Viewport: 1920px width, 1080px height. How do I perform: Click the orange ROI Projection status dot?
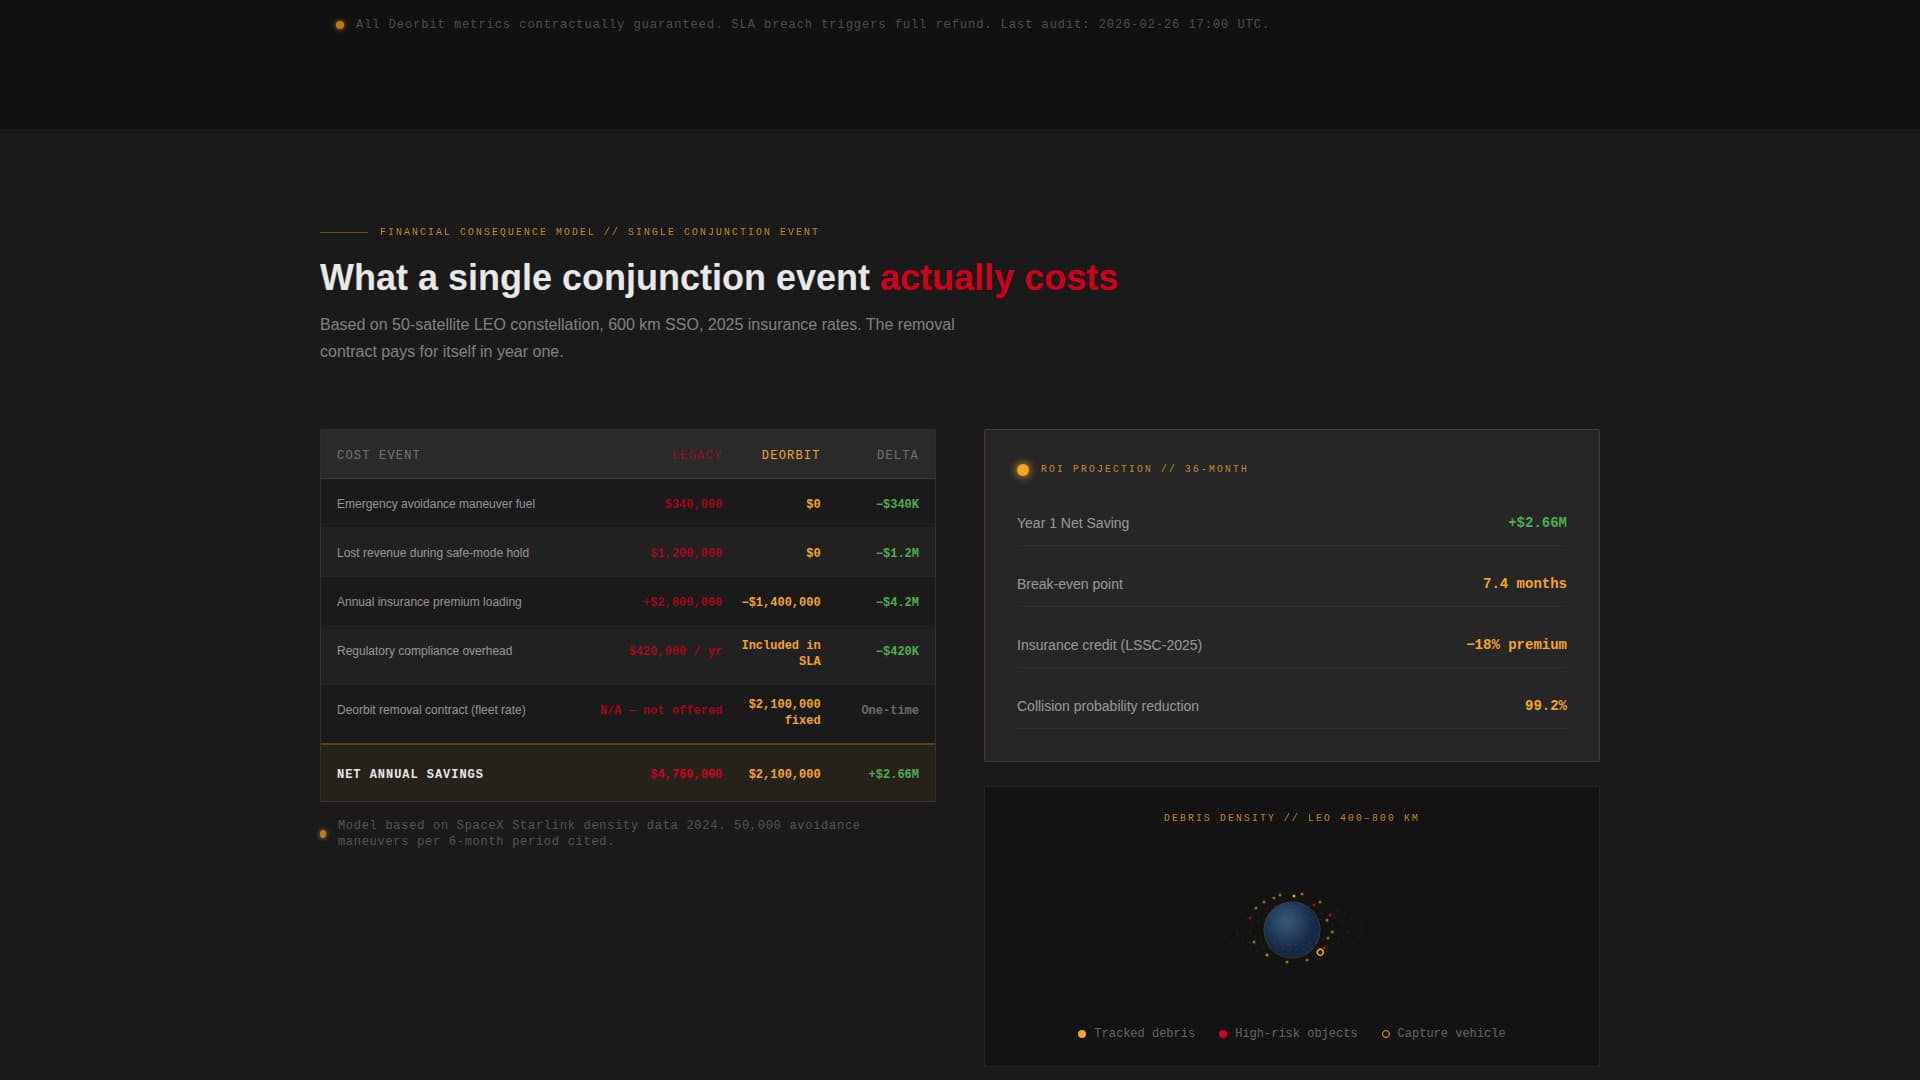click(1022, 469)
